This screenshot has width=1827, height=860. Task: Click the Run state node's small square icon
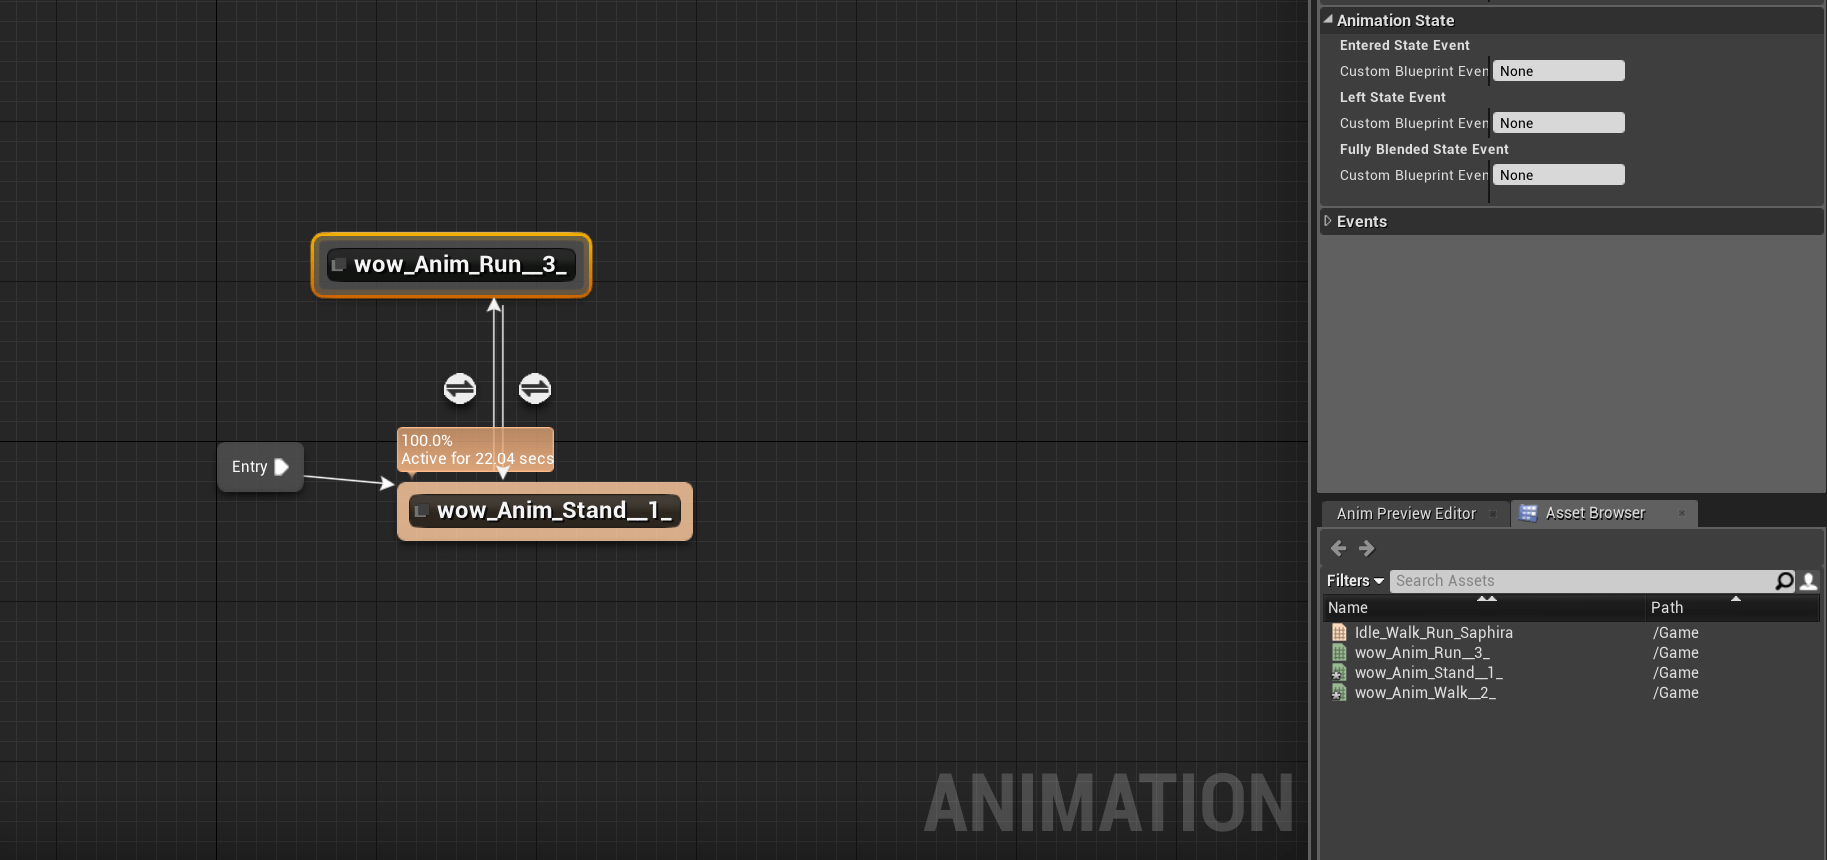[x=338, y=265]
